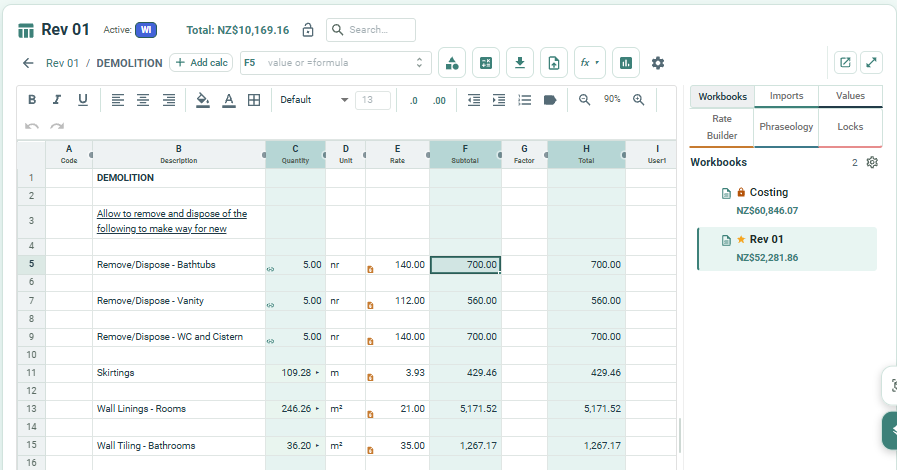Viewport: 897px width, 470px height.
Task: Click link icon in Vanity quantity cell
Action: tap(271, 305)
